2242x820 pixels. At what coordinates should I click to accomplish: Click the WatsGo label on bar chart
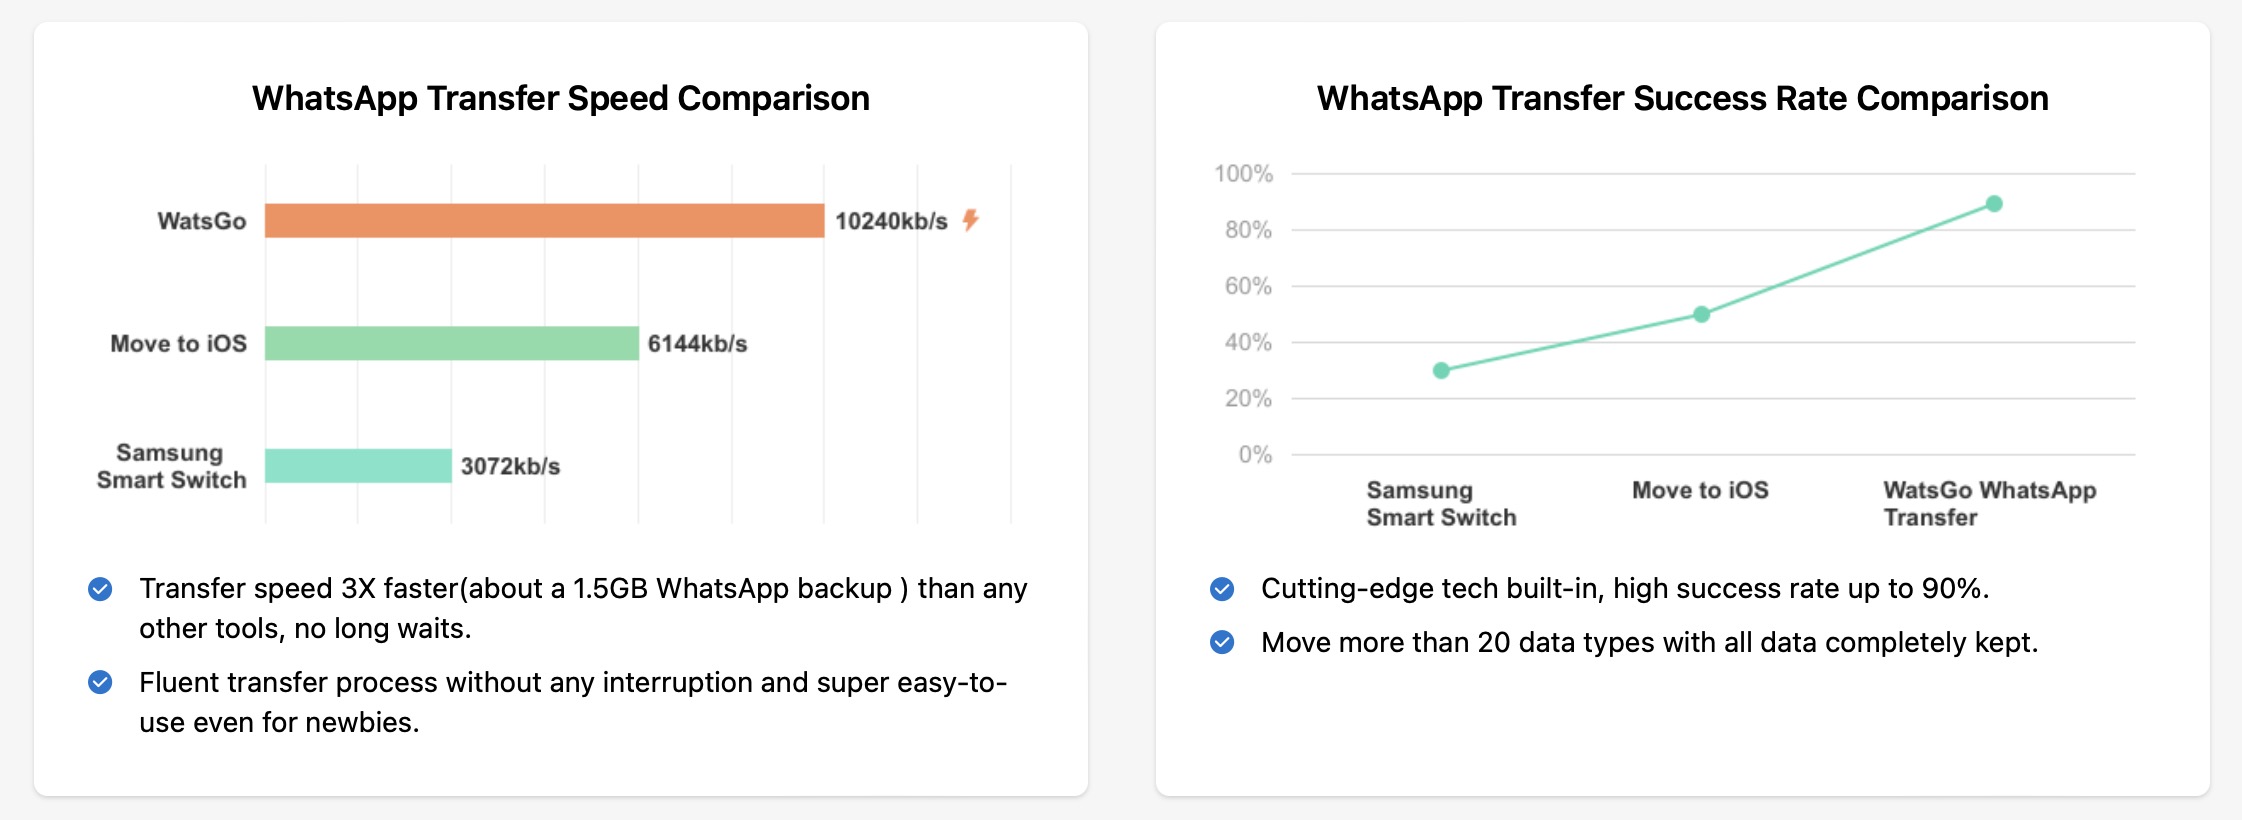(201, 221)
